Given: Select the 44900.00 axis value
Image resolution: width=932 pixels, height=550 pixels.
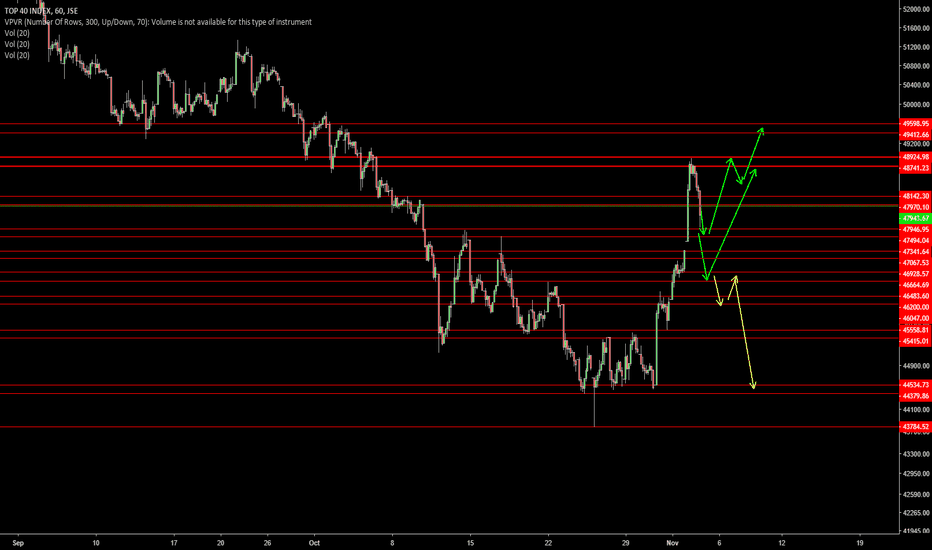Looking at the screenshot, I should 917,366.
